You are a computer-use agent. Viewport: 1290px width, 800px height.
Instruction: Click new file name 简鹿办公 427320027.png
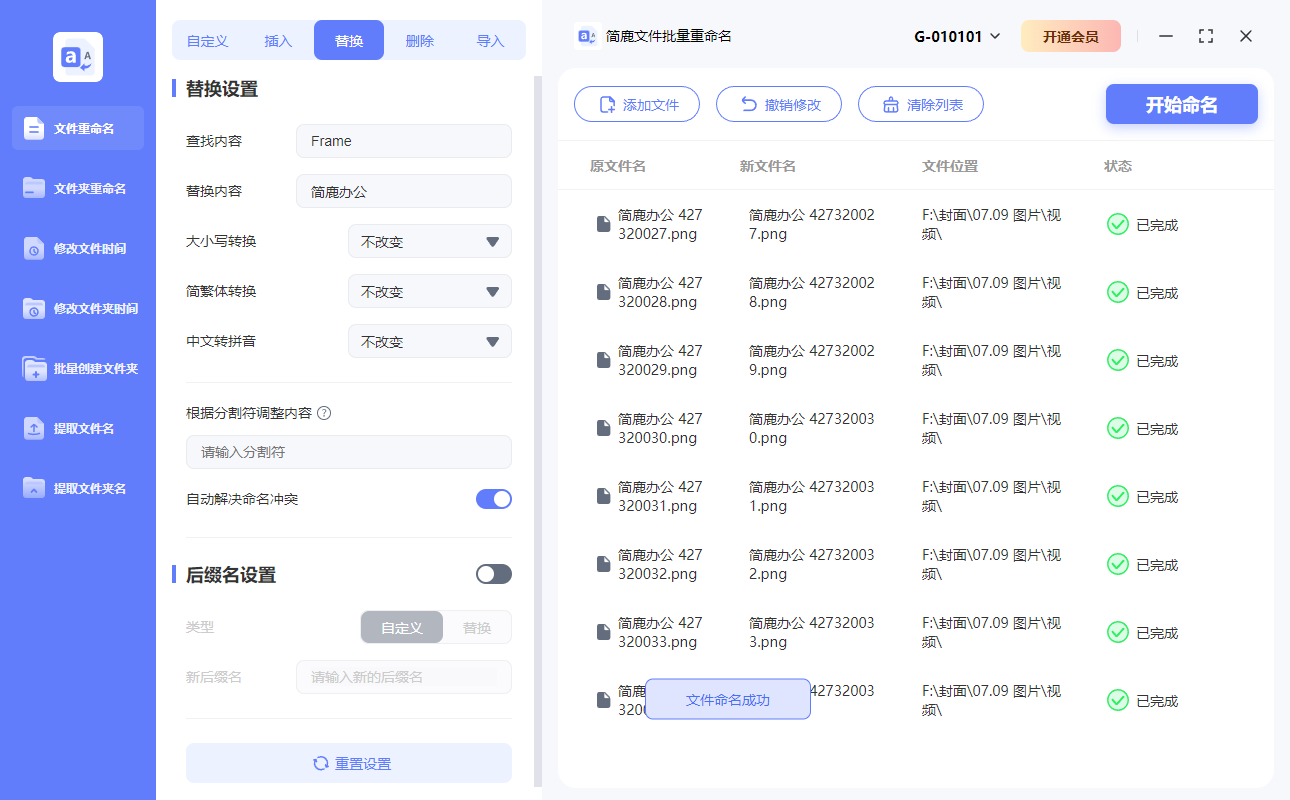tap(812, 224)
